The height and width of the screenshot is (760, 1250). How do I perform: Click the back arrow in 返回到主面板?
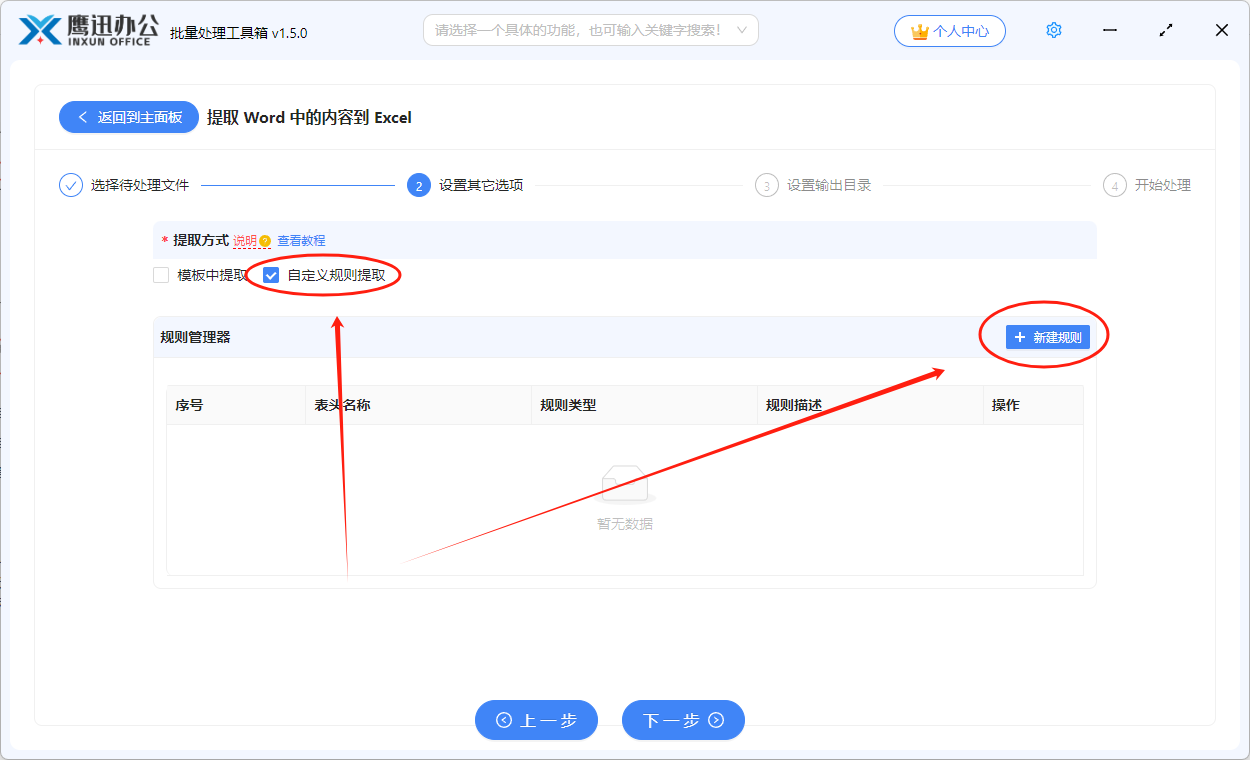point(83,117)
